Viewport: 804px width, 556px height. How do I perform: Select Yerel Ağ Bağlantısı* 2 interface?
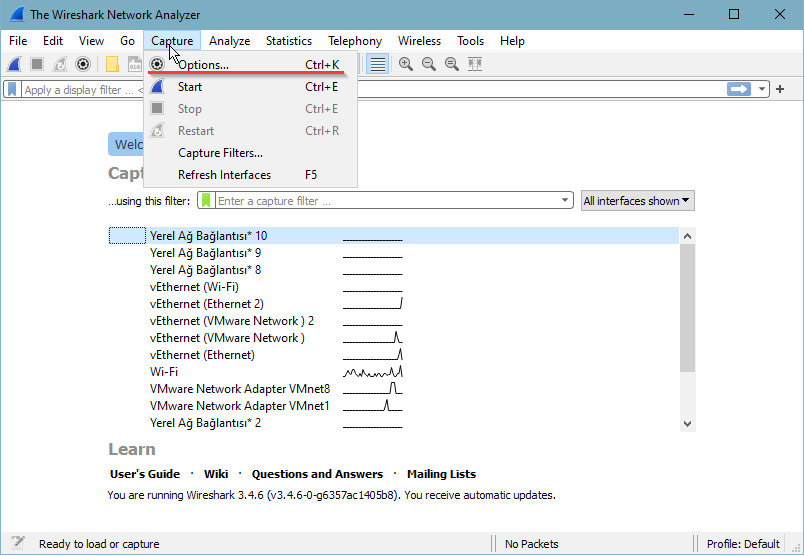click(393, 423)
